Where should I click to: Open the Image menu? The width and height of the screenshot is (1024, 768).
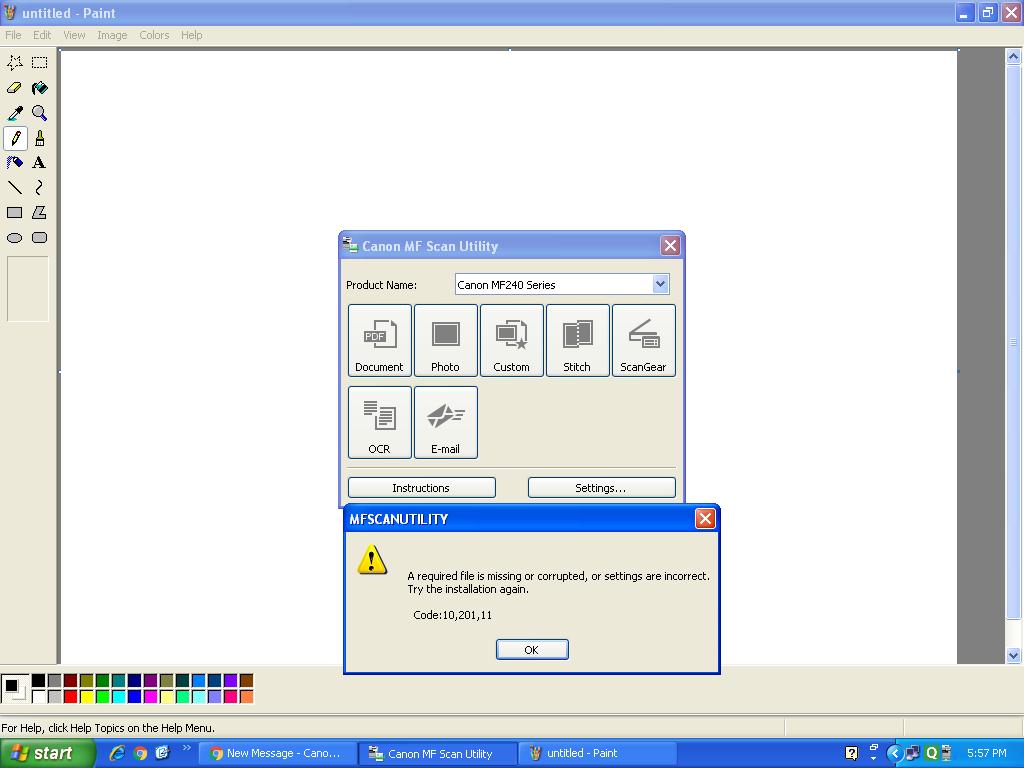tap(112, 35)
